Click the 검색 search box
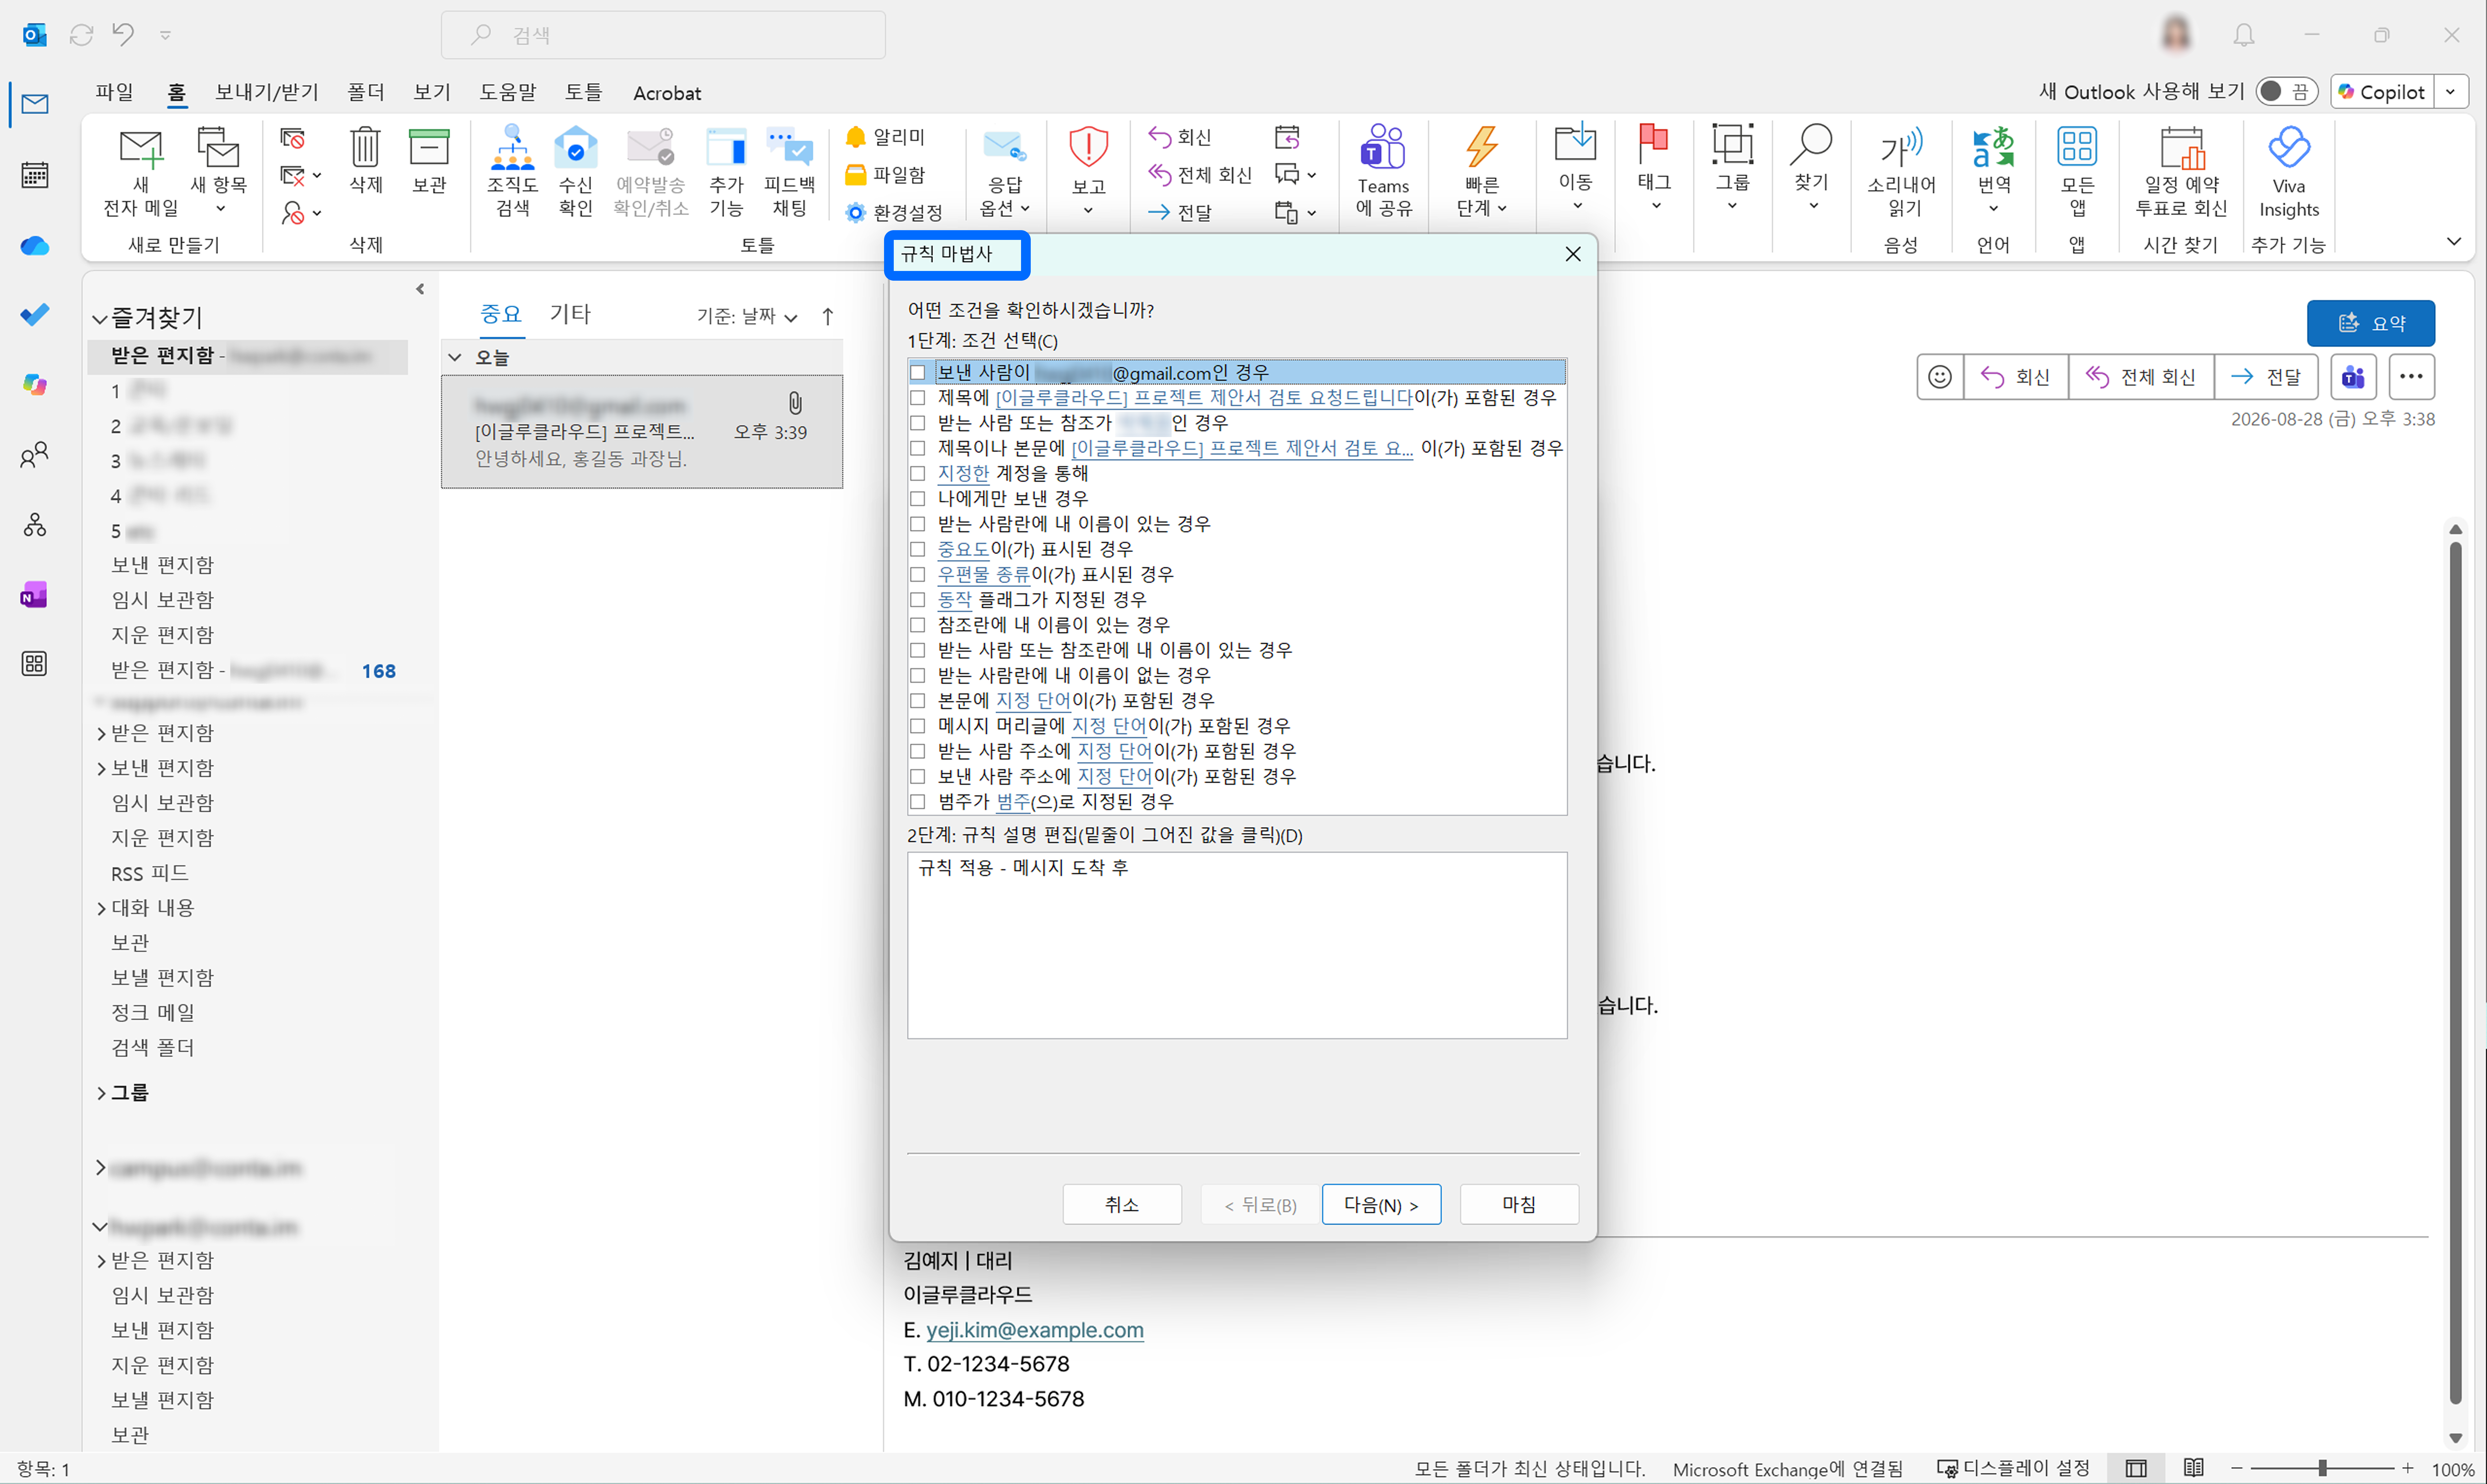This screenshot has height=1484, width=2487. point(663,35)
